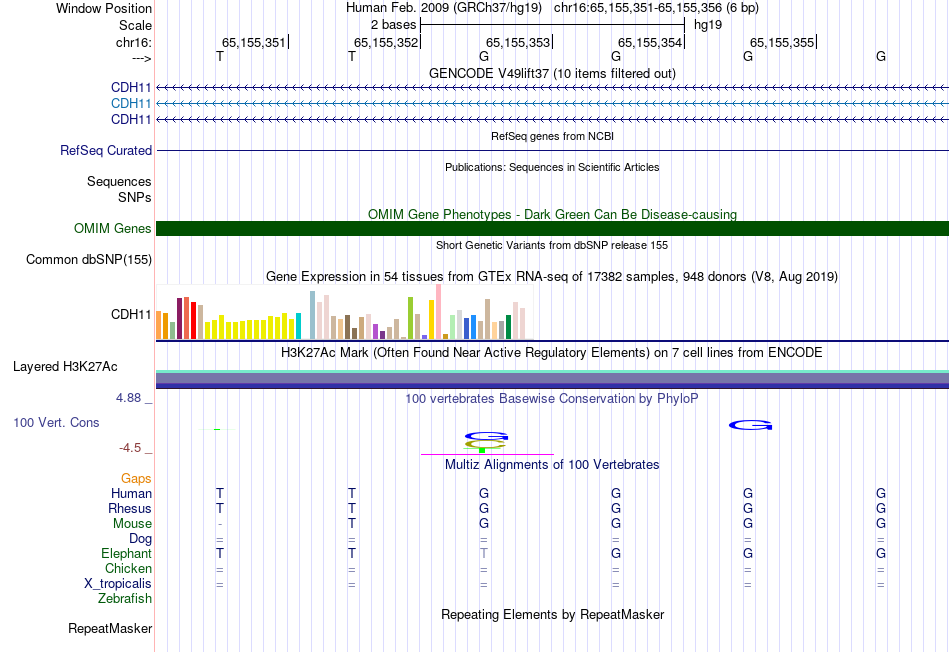Click the CDH11 GTEx expression bar chart
This screenshot has height=652, width=950.
tap(345, 312)
